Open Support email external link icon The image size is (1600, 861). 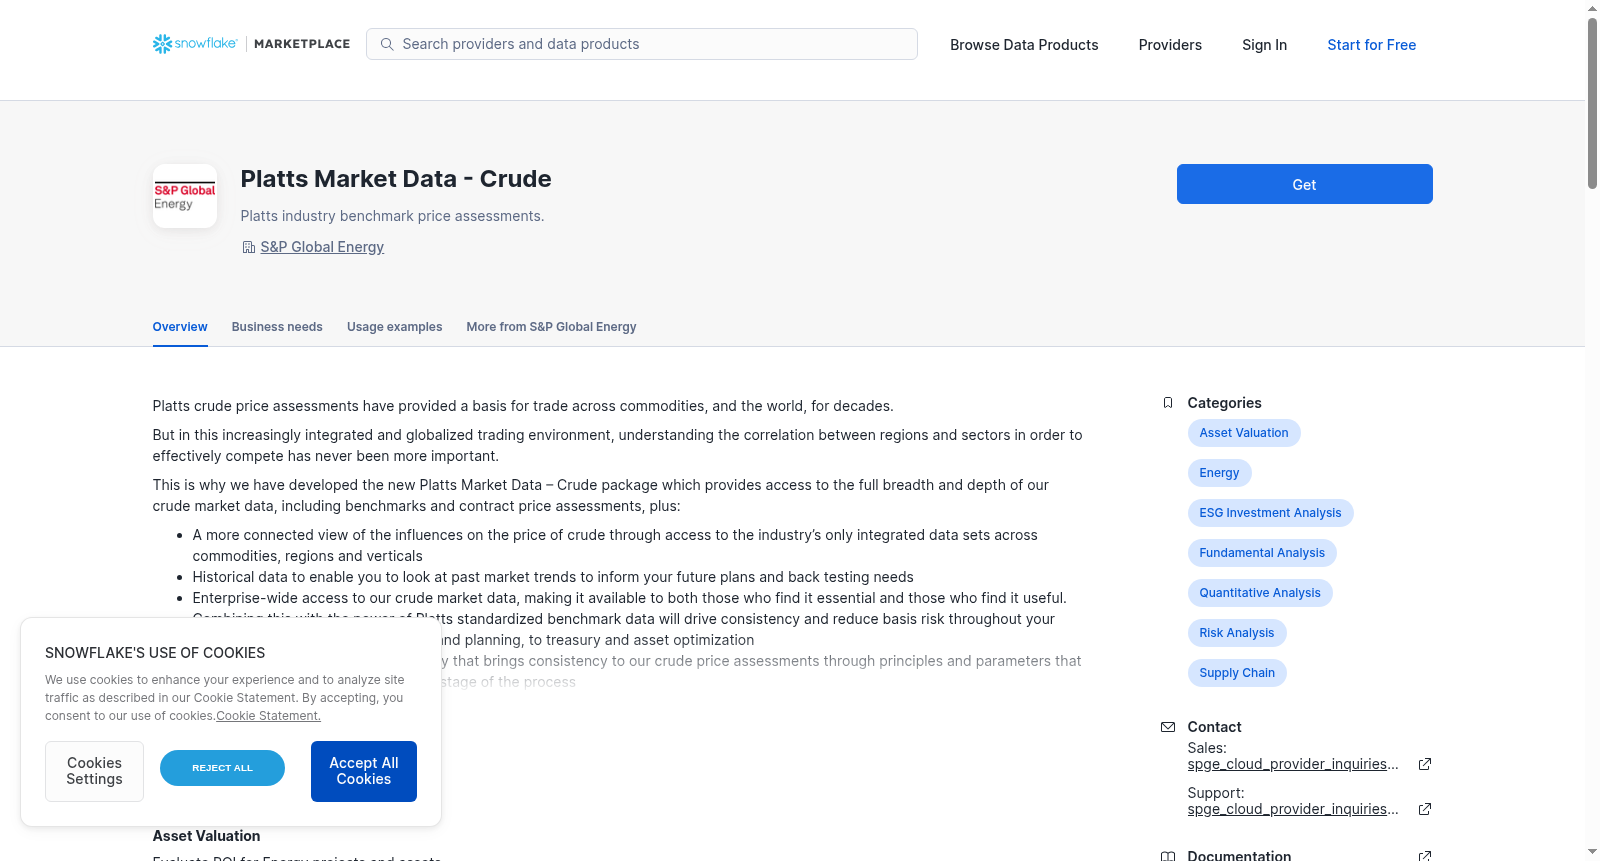click(x=1425, y=809)
